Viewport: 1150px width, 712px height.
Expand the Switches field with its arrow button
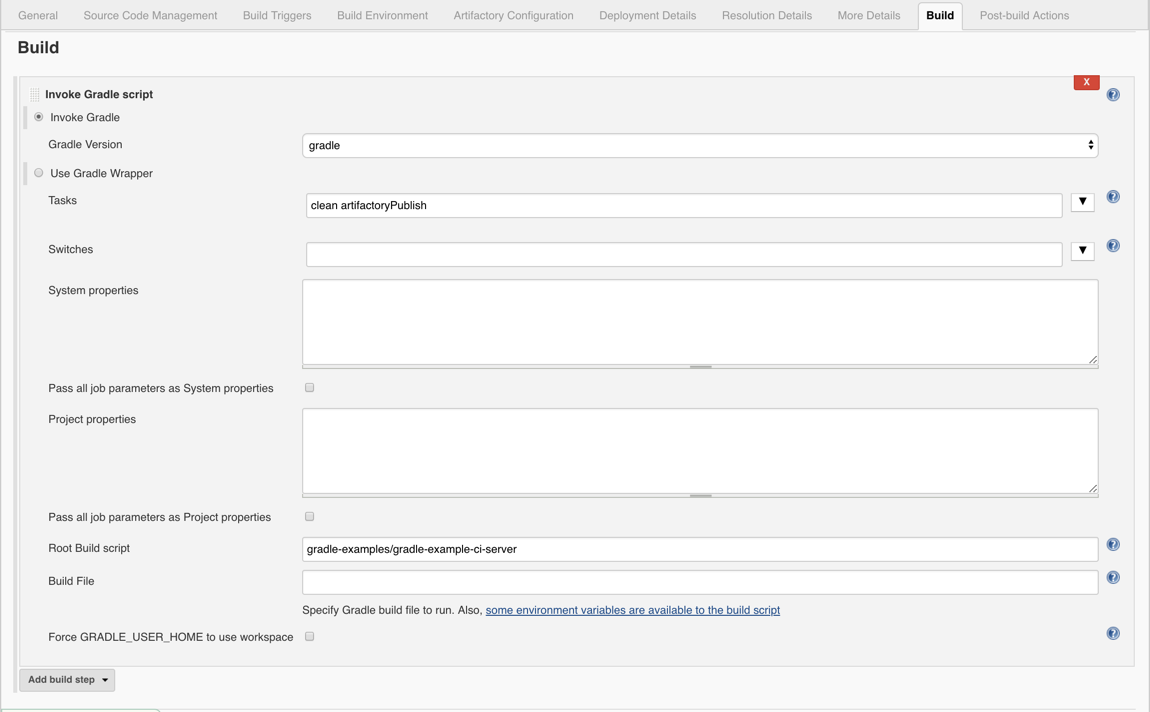(x=1082, y=252)
